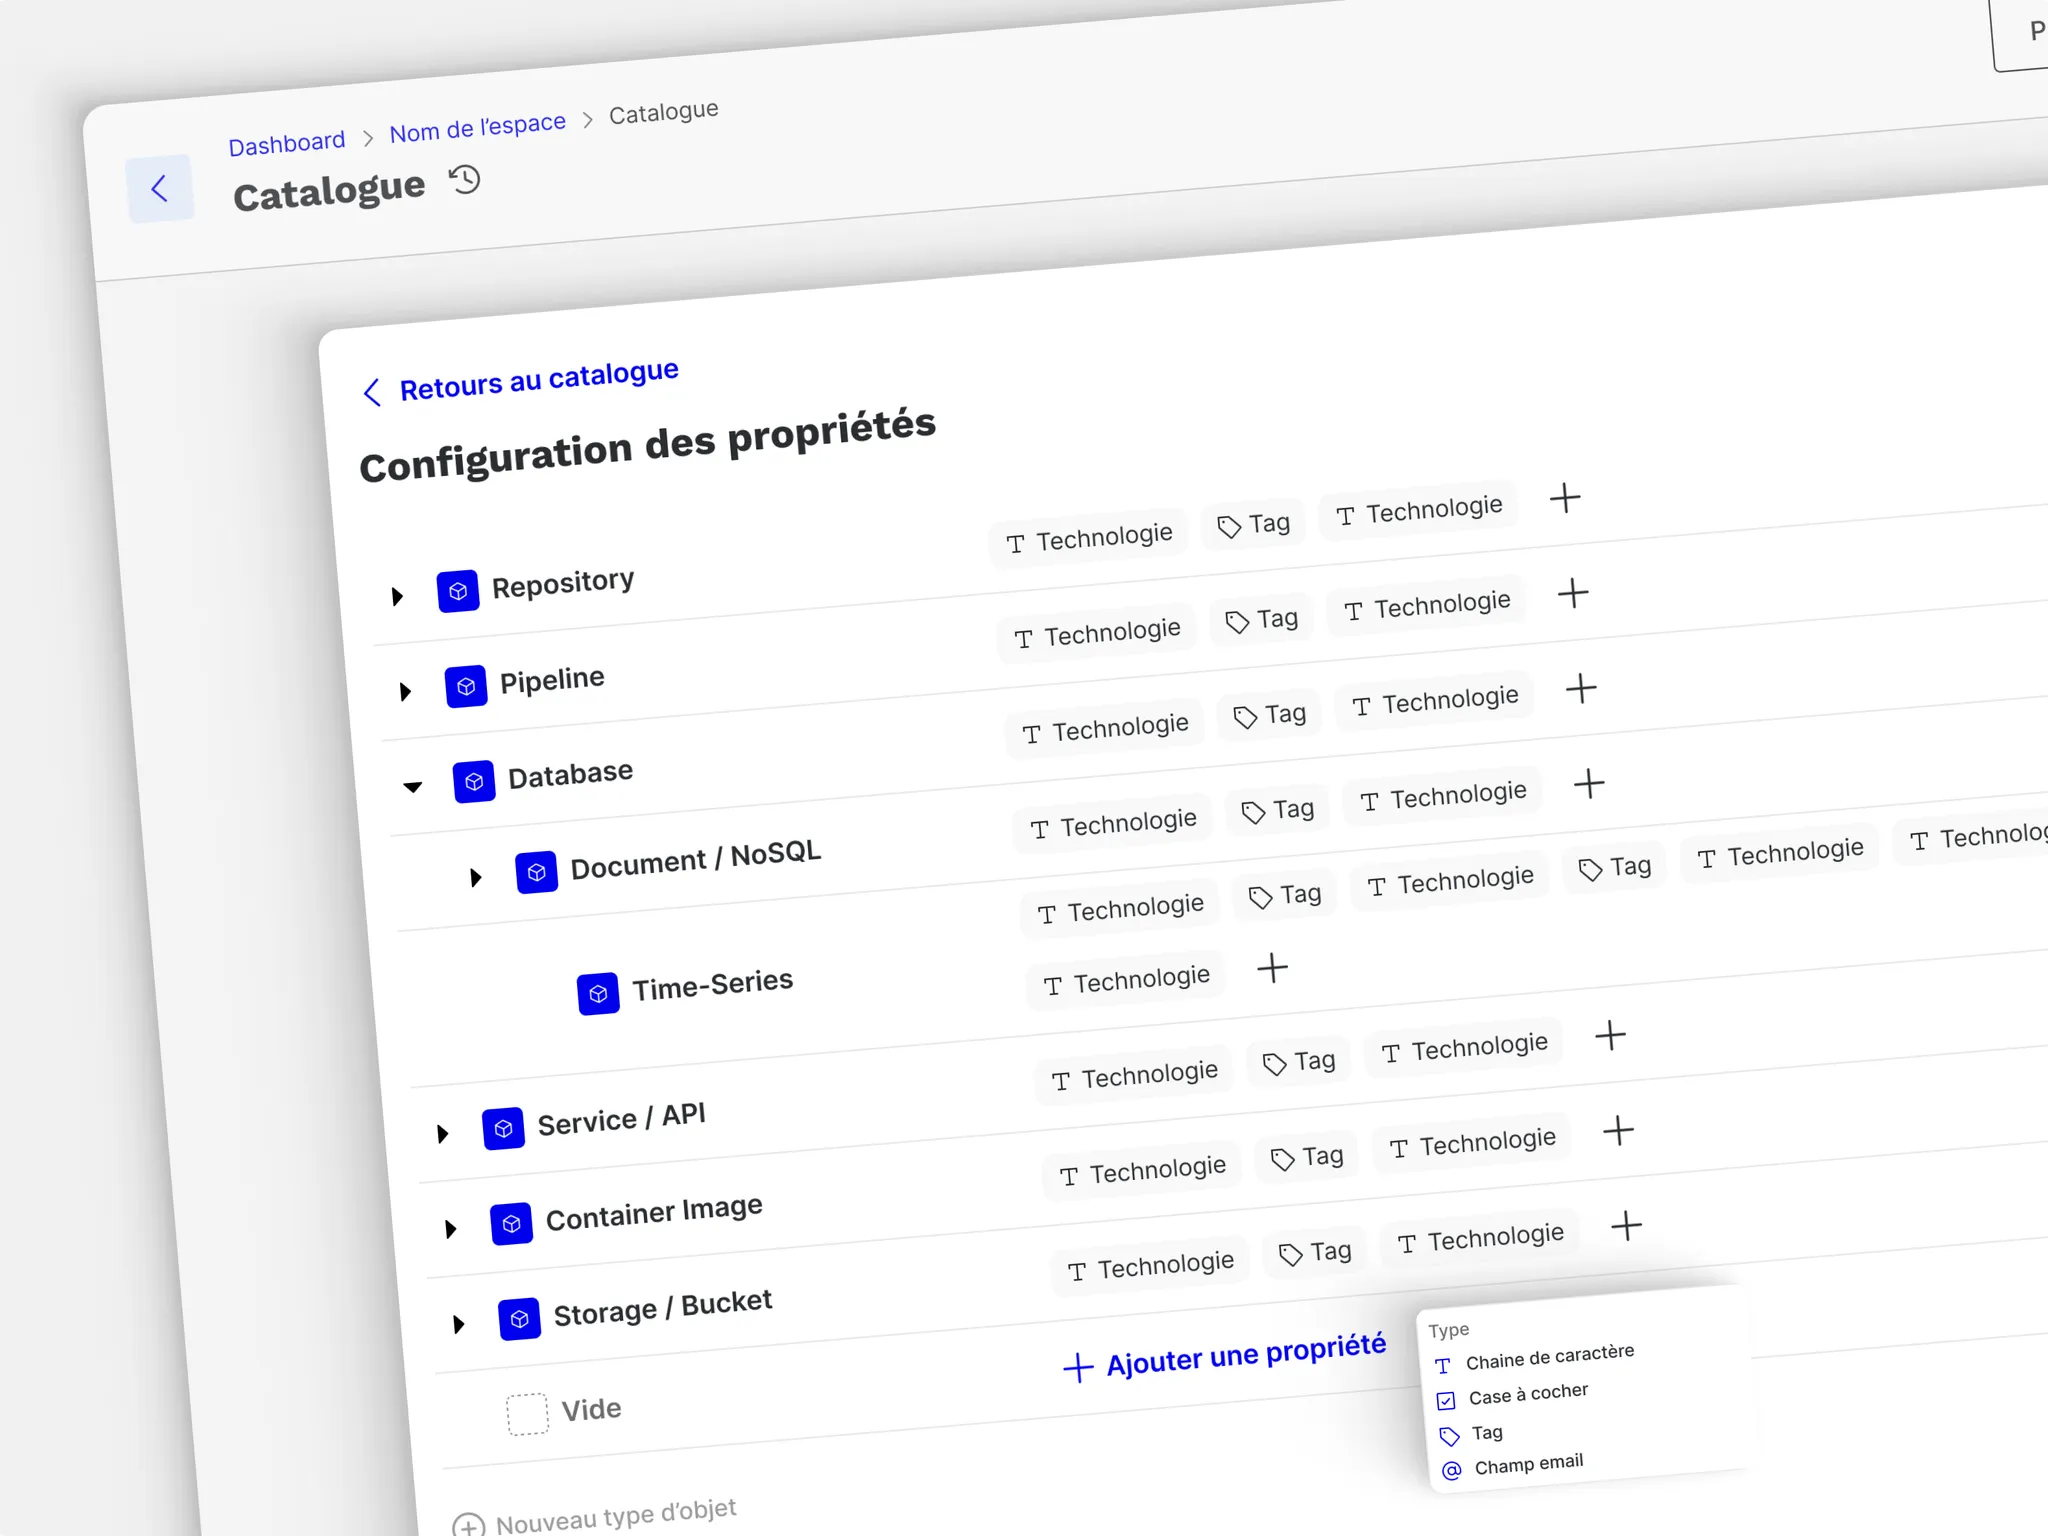The width and height of the screenshot is (2048, 1536).
Task: Open the history clock icon next to Catalogue
Action: click(x=465, y=180)
